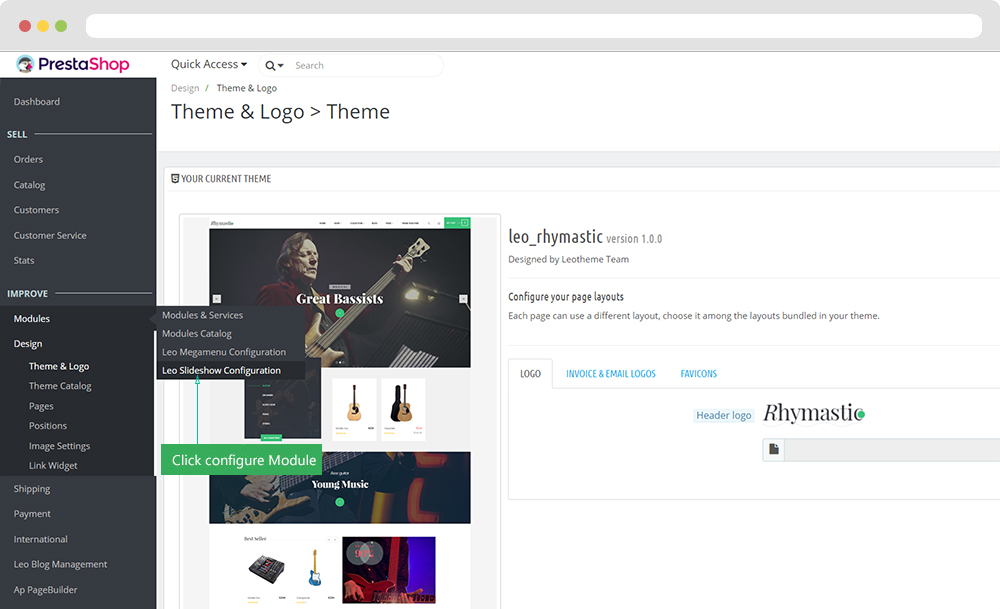Open the Orders menu
The width and height of the screenshot is (1000, 609).
click(28, 159)
